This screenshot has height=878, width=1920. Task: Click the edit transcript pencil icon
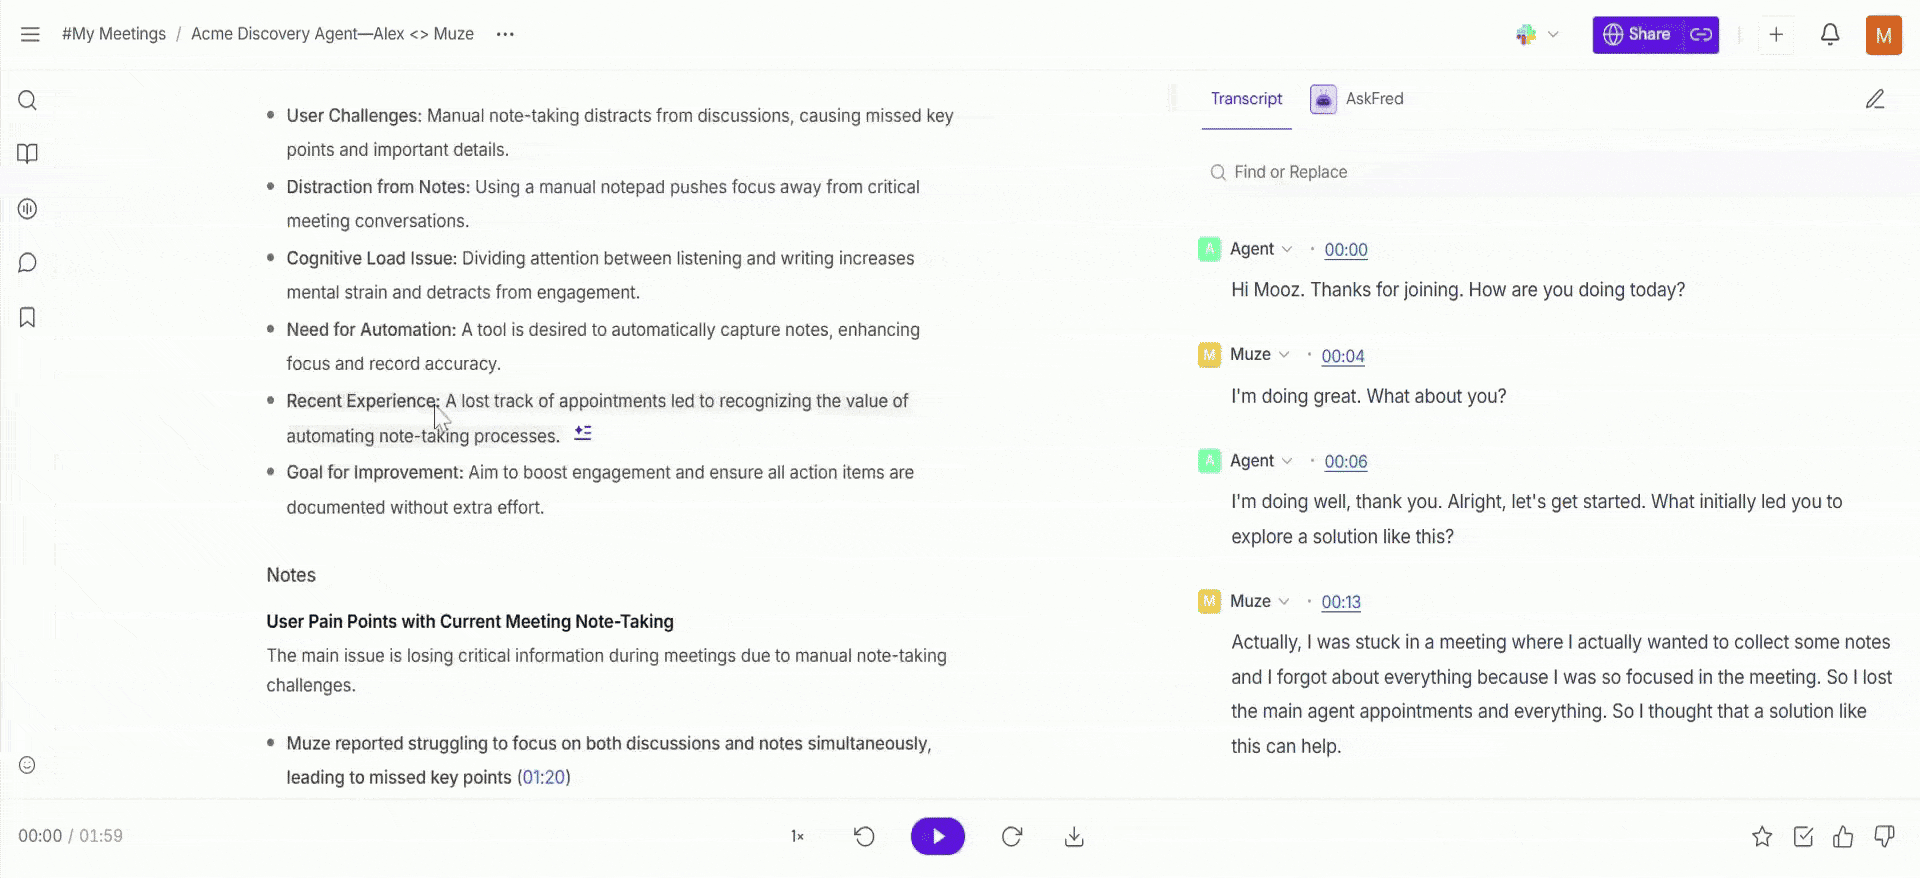pyautogui.click(x=1875, y=99)
